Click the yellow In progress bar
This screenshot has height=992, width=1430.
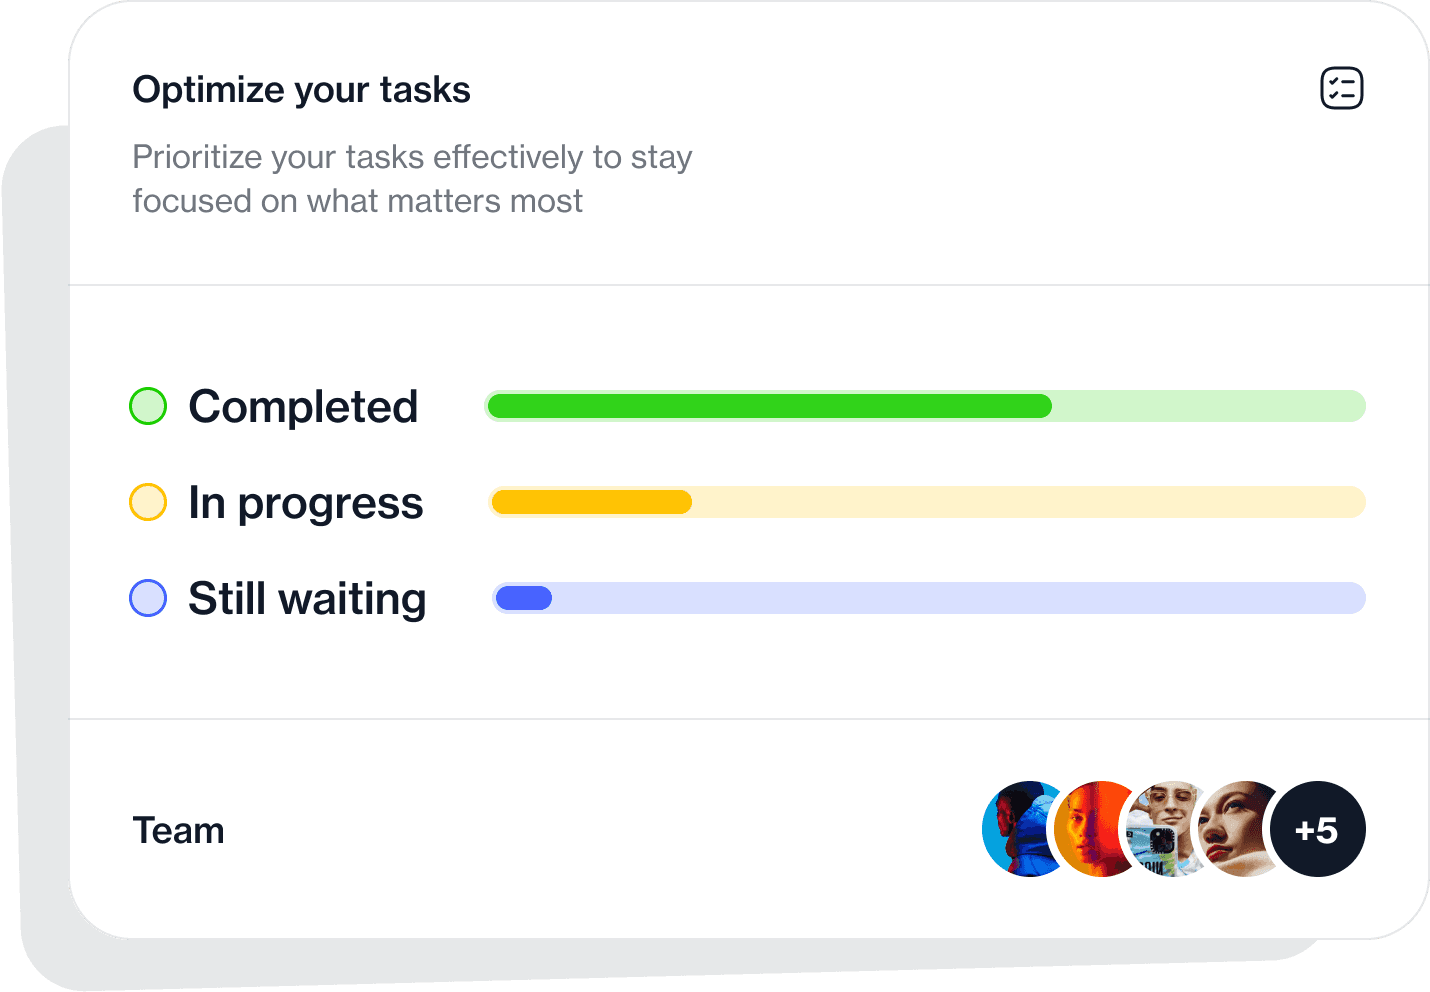592,502
